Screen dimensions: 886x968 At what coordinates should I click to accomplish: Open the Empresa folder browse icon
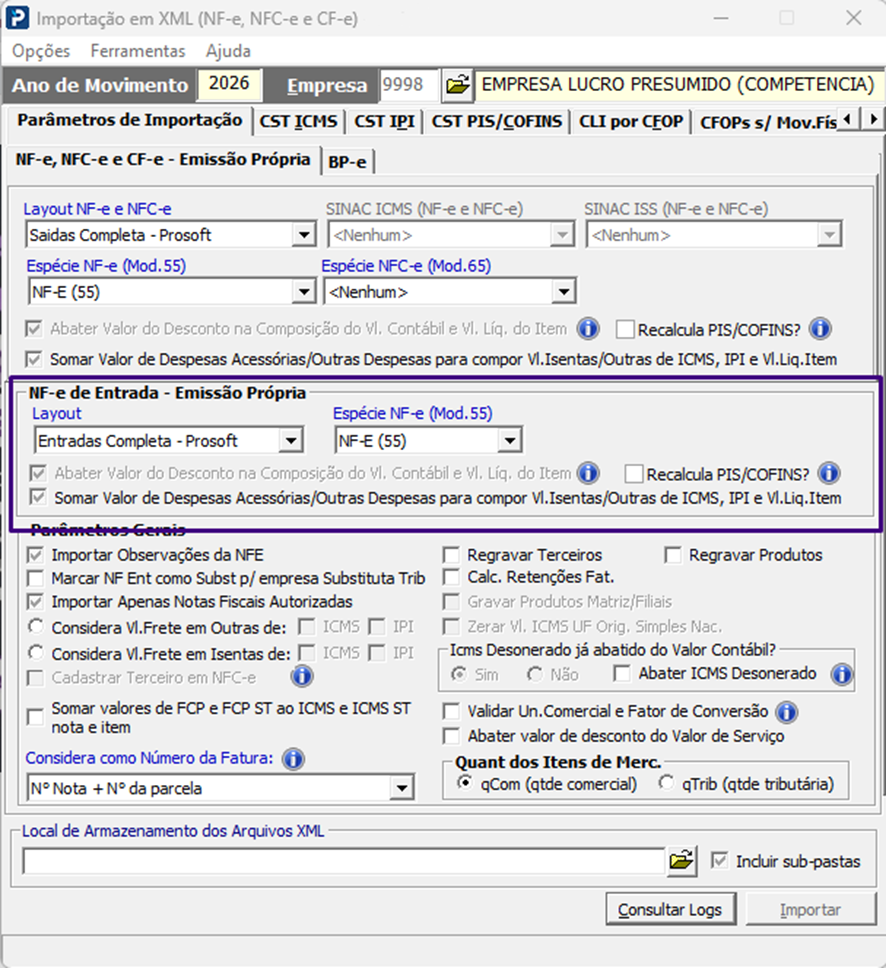tap(458, 85)
